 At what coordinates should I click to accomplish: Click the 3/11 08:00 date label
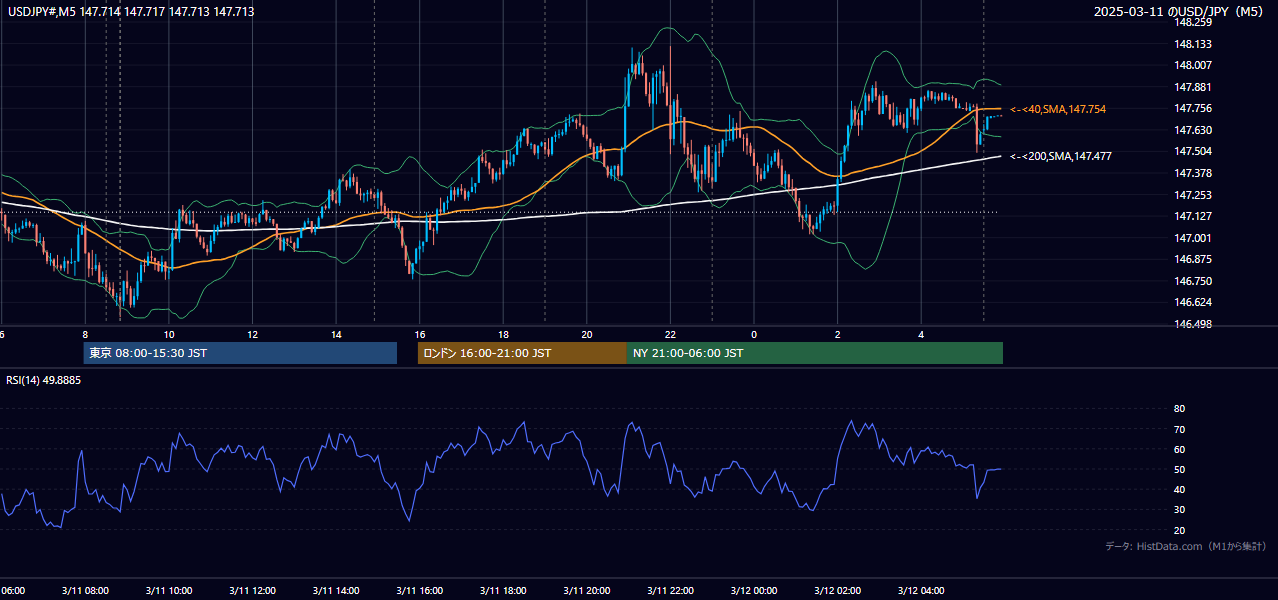coord(85,591)
